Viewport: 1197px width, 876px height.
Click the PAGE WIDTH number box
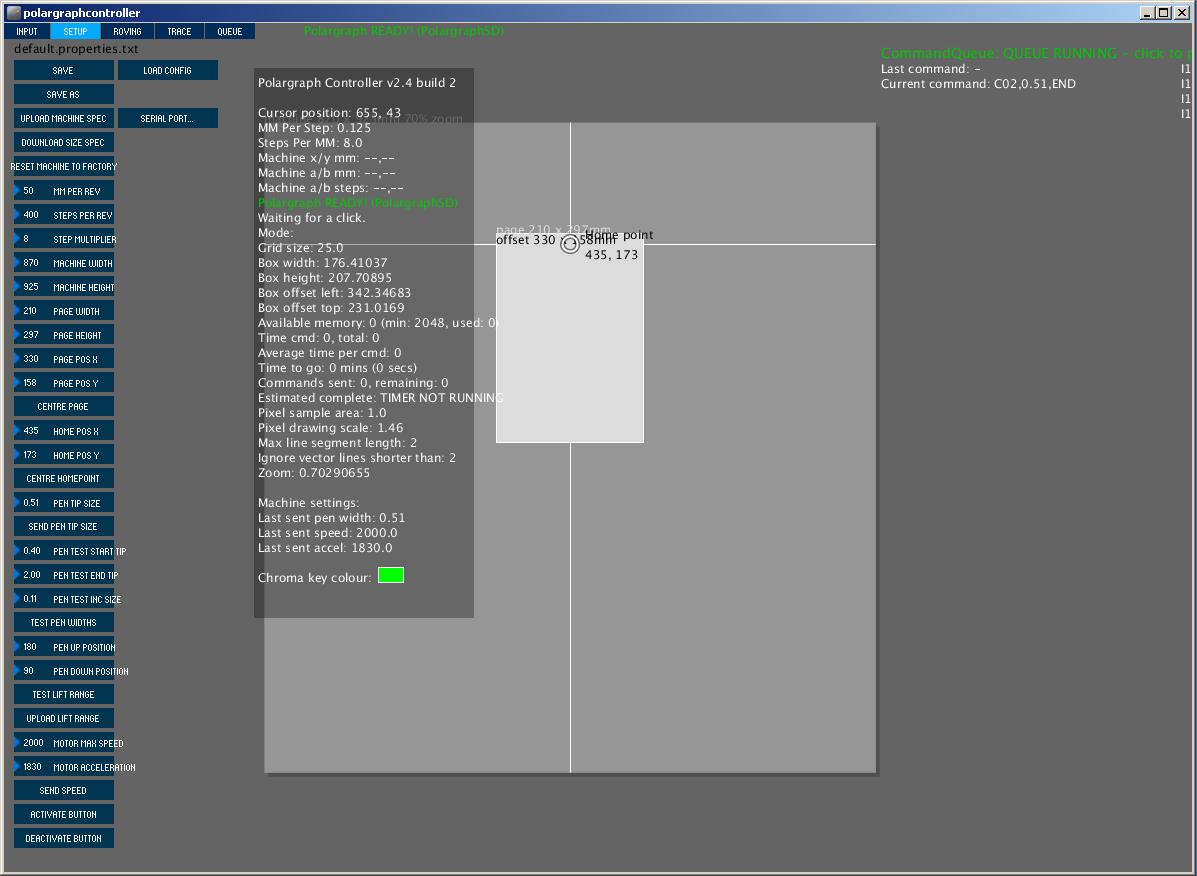click(63, 311)
